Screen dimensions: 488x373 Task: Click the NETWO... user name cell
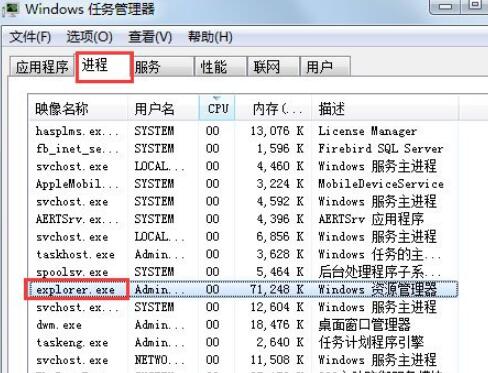(x=159, y=360)
